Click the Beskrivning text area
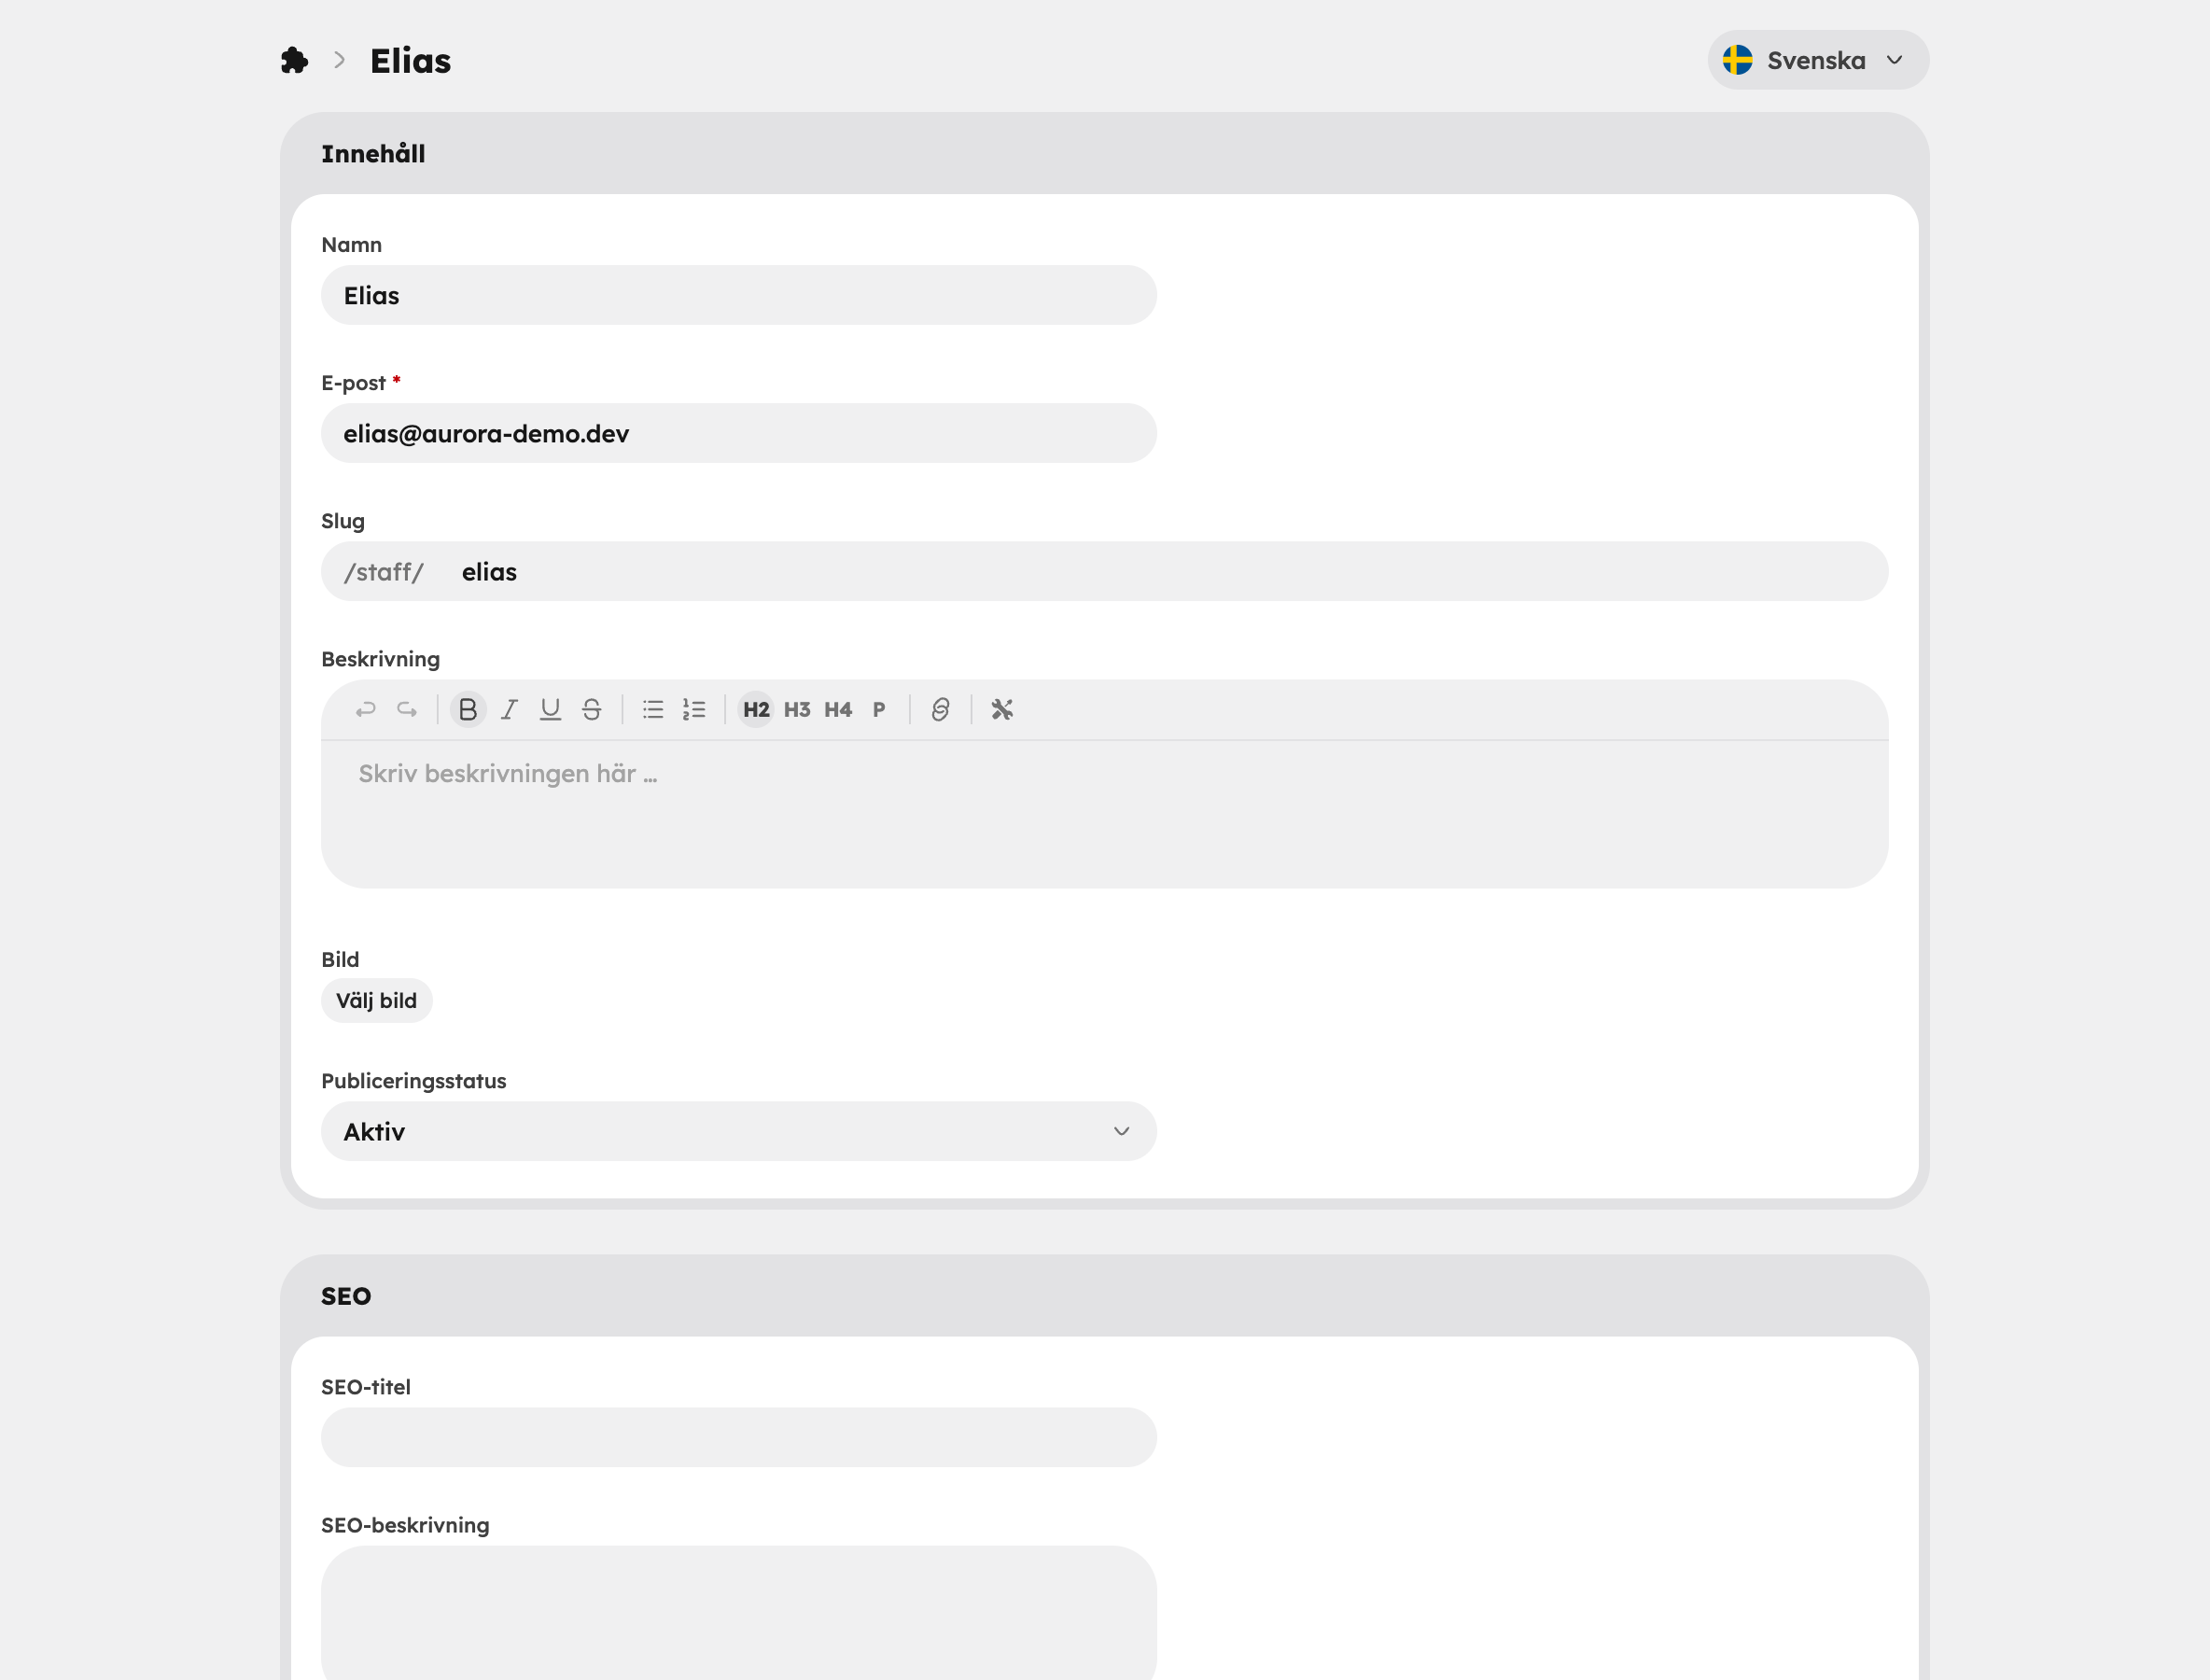This screenshot has height=1680, width=2210. [1104, 814]
